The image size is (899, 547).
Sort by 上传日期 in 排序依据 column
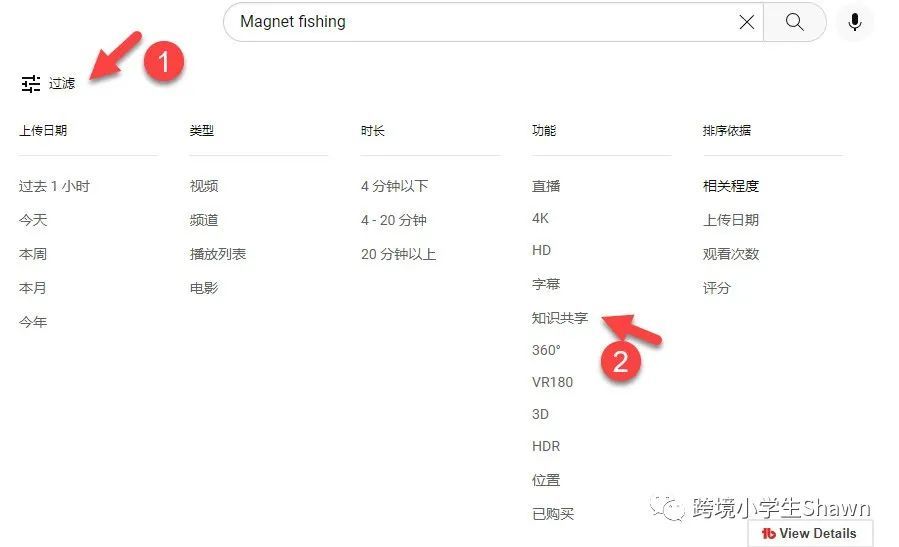[731, 220]
